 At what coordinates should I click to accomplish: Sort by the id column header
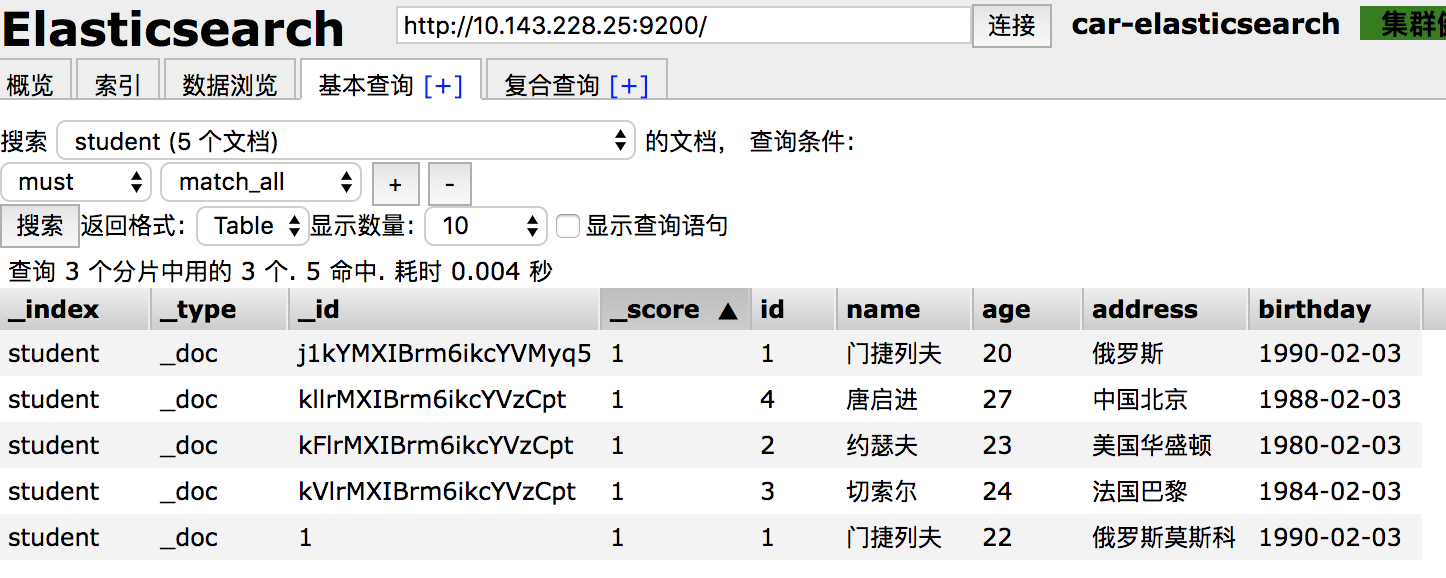coord(793,310)
